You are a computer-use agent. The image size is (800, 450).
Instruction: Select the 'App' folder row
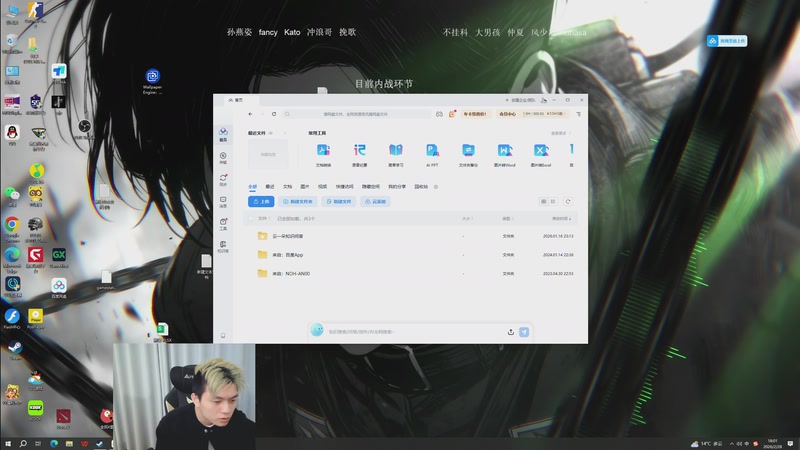point(412,255)
